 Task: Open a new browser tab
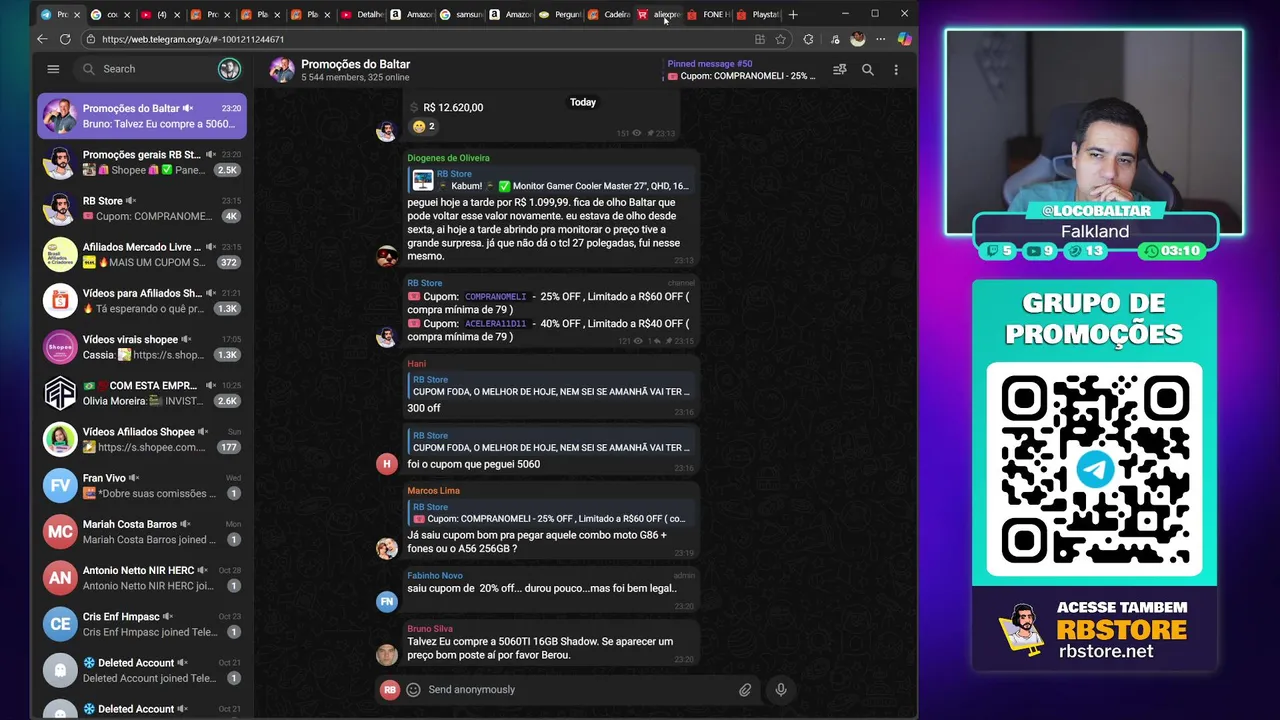[x=793, y=14]
